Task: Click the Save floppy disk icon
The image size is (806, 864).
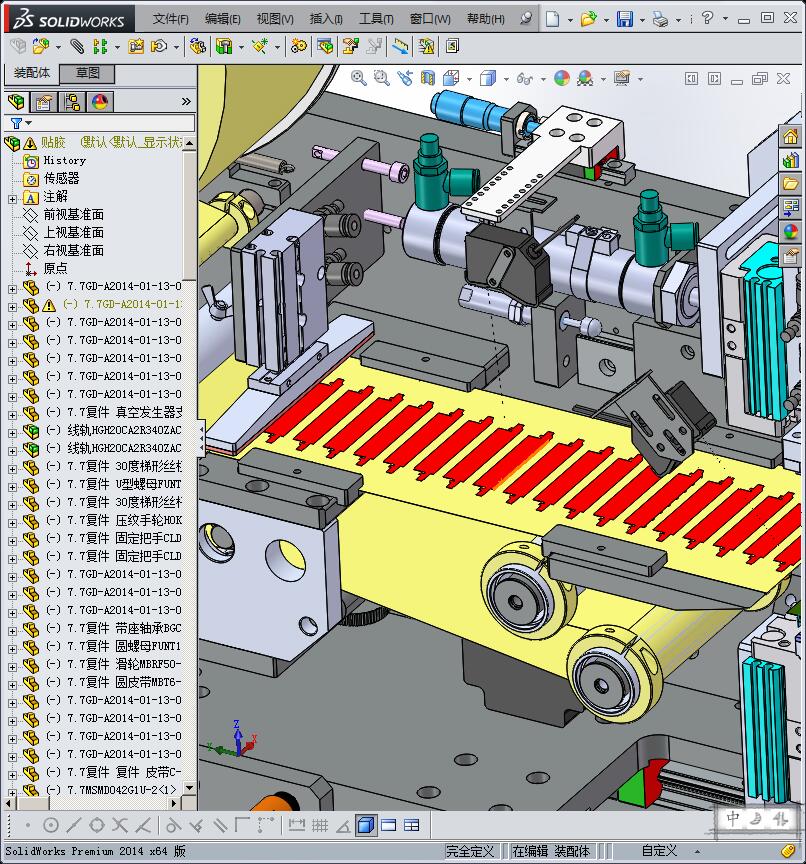Action: 625,19
